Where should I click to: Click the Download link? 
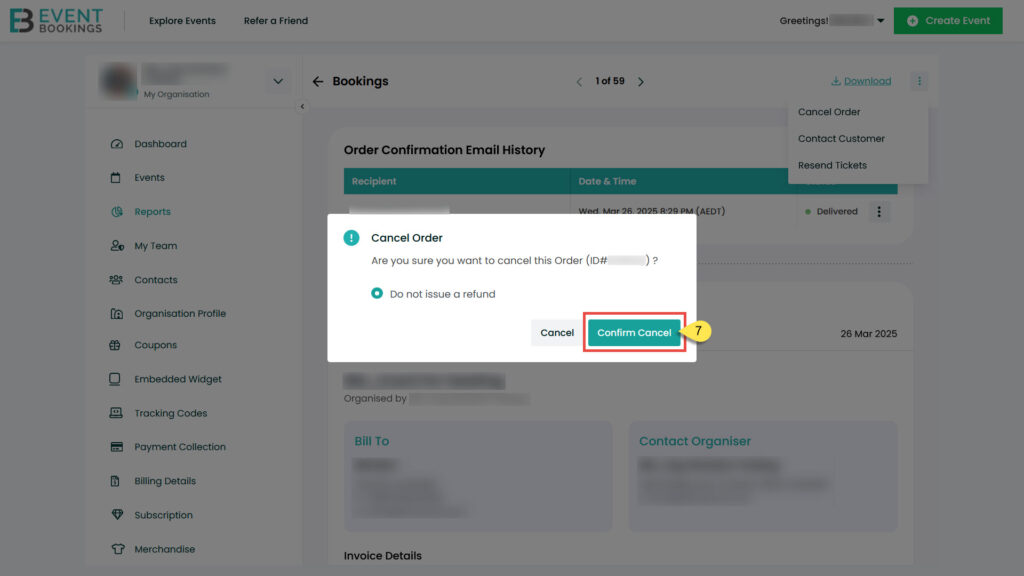[861, 81]
